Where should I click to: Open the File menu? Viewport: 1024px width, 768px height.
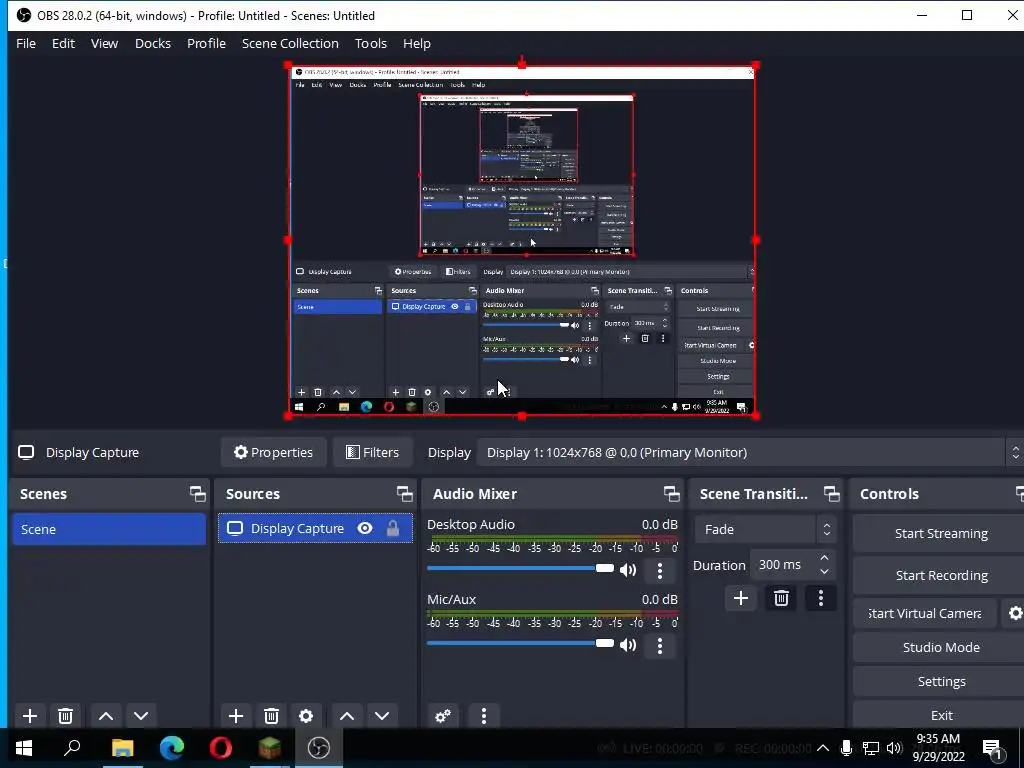tap(26, 44)
